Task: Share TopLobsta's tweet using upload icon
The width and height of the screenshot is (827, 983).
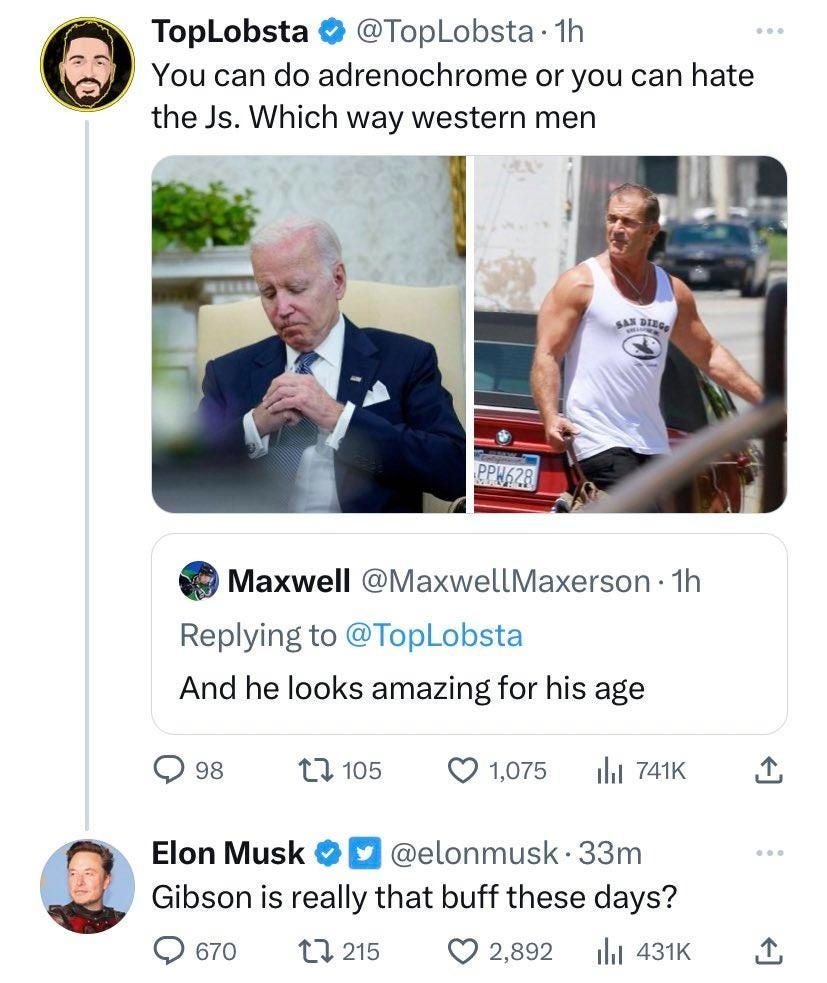Action: [x=769, y=770]
